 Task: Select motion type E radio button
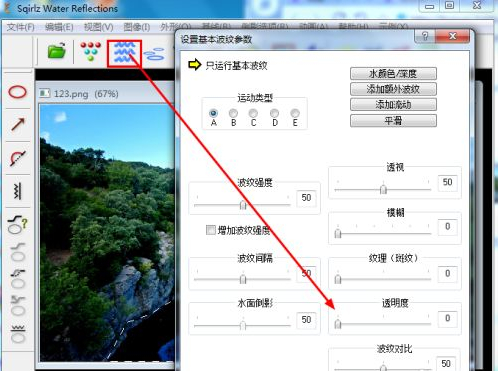[295, 113]
